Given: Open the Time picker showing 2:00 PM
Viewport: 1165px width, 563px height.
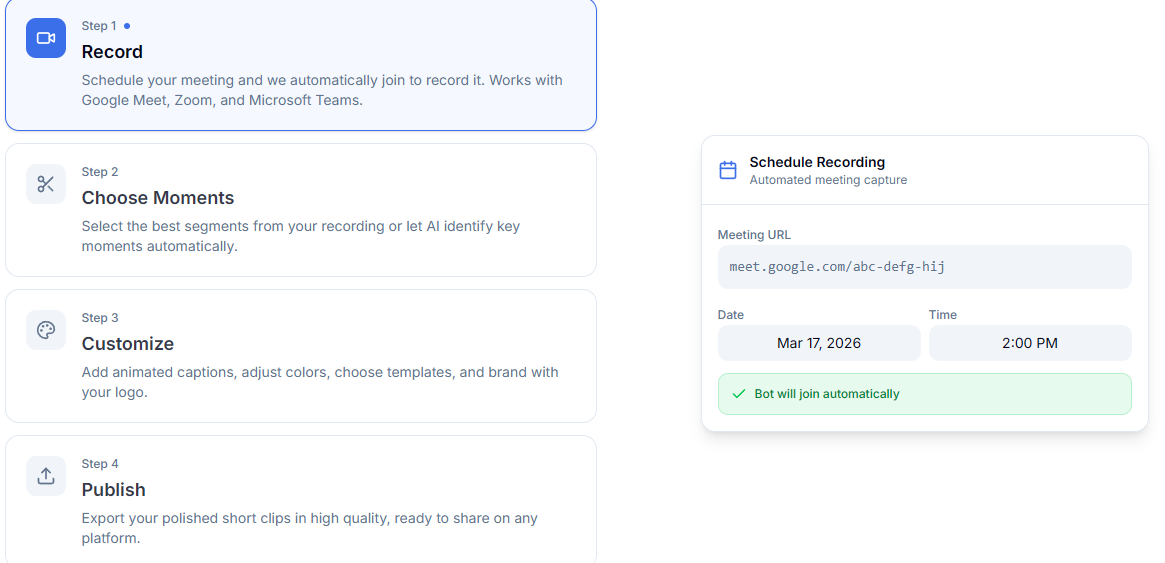Looking at the screenshot, I should point(1030,343).
